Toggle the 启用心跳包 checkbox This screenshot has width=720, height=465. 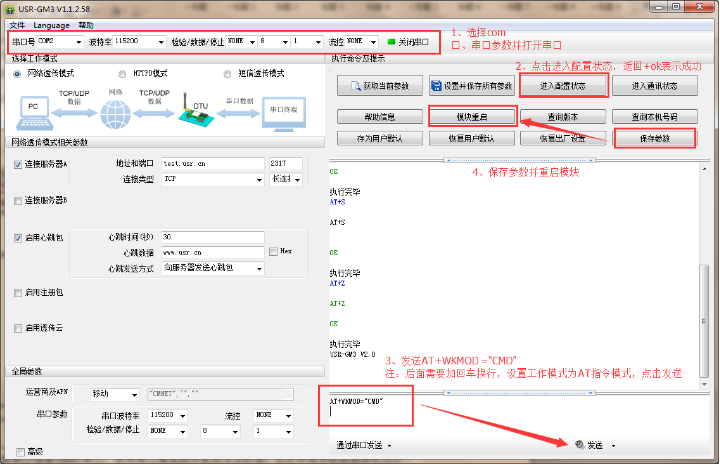tap(18, 238)
